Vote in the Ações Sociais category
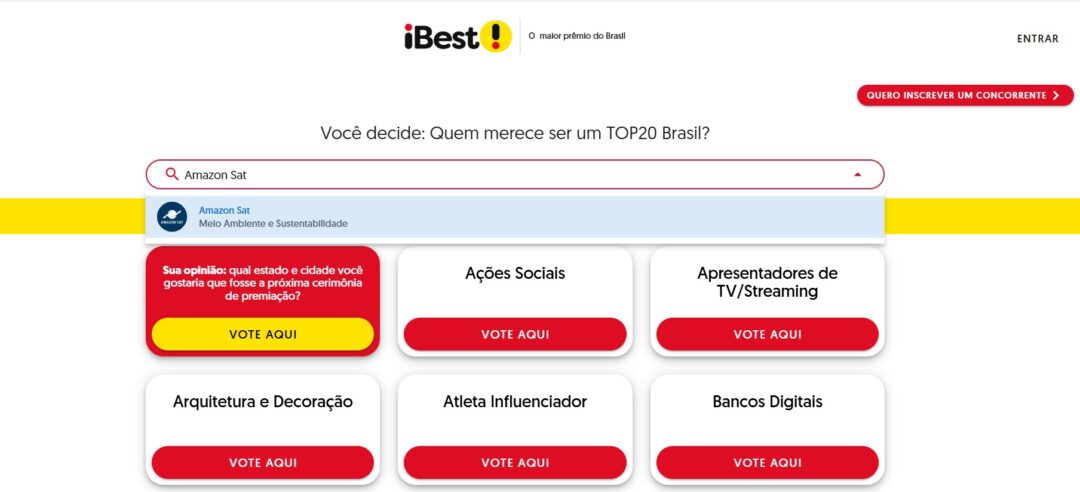Viewport: 1080px width, 492px height. tap(515, 334)
